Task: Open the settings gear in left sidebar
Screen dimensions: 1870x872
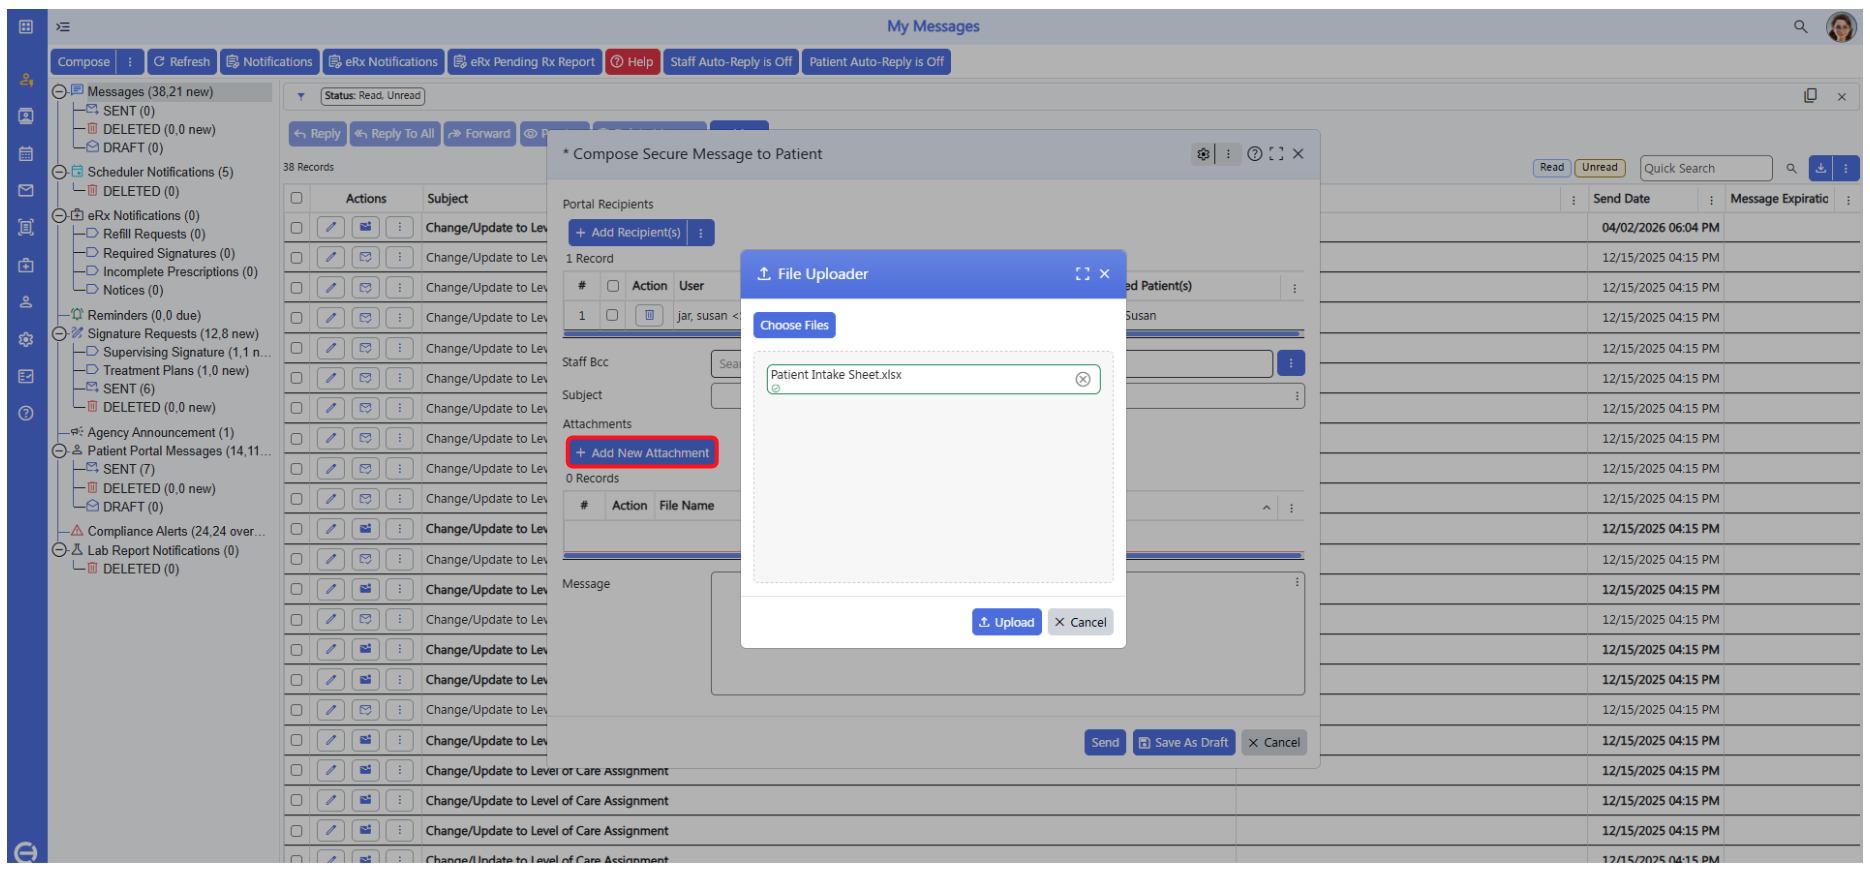Action: click(x=26, y=340)
